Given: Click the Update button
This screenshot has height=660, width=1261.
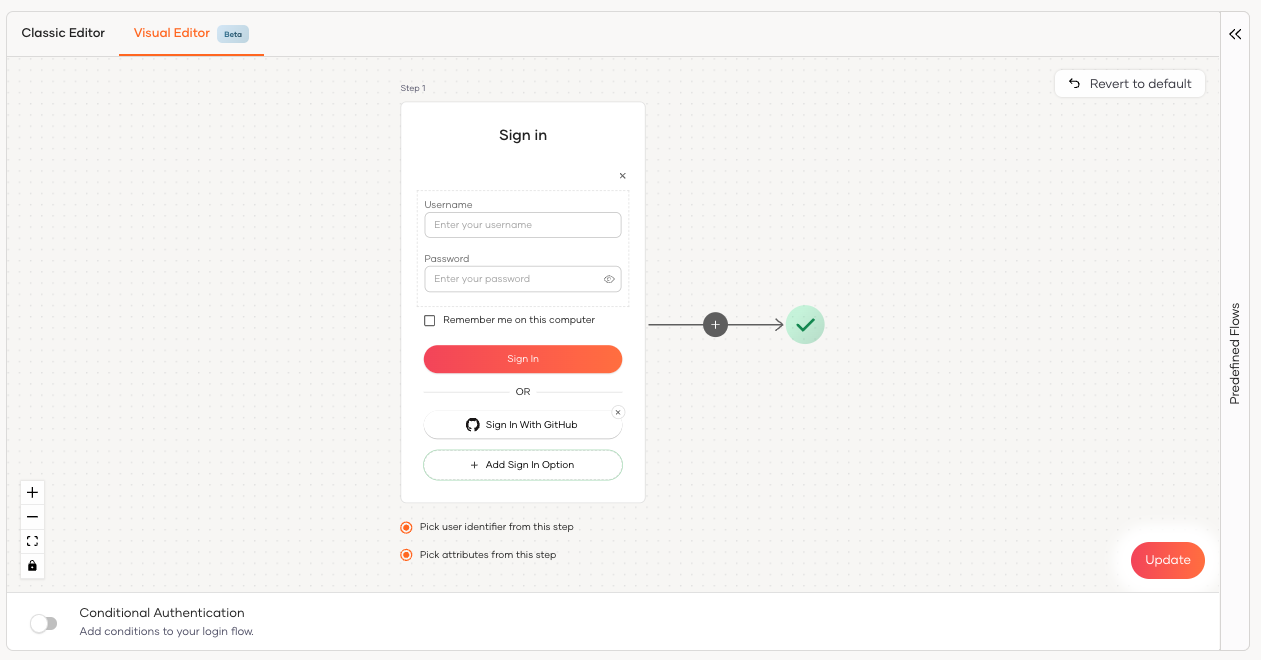Looking at the screenshot, I should (1167, 560).
